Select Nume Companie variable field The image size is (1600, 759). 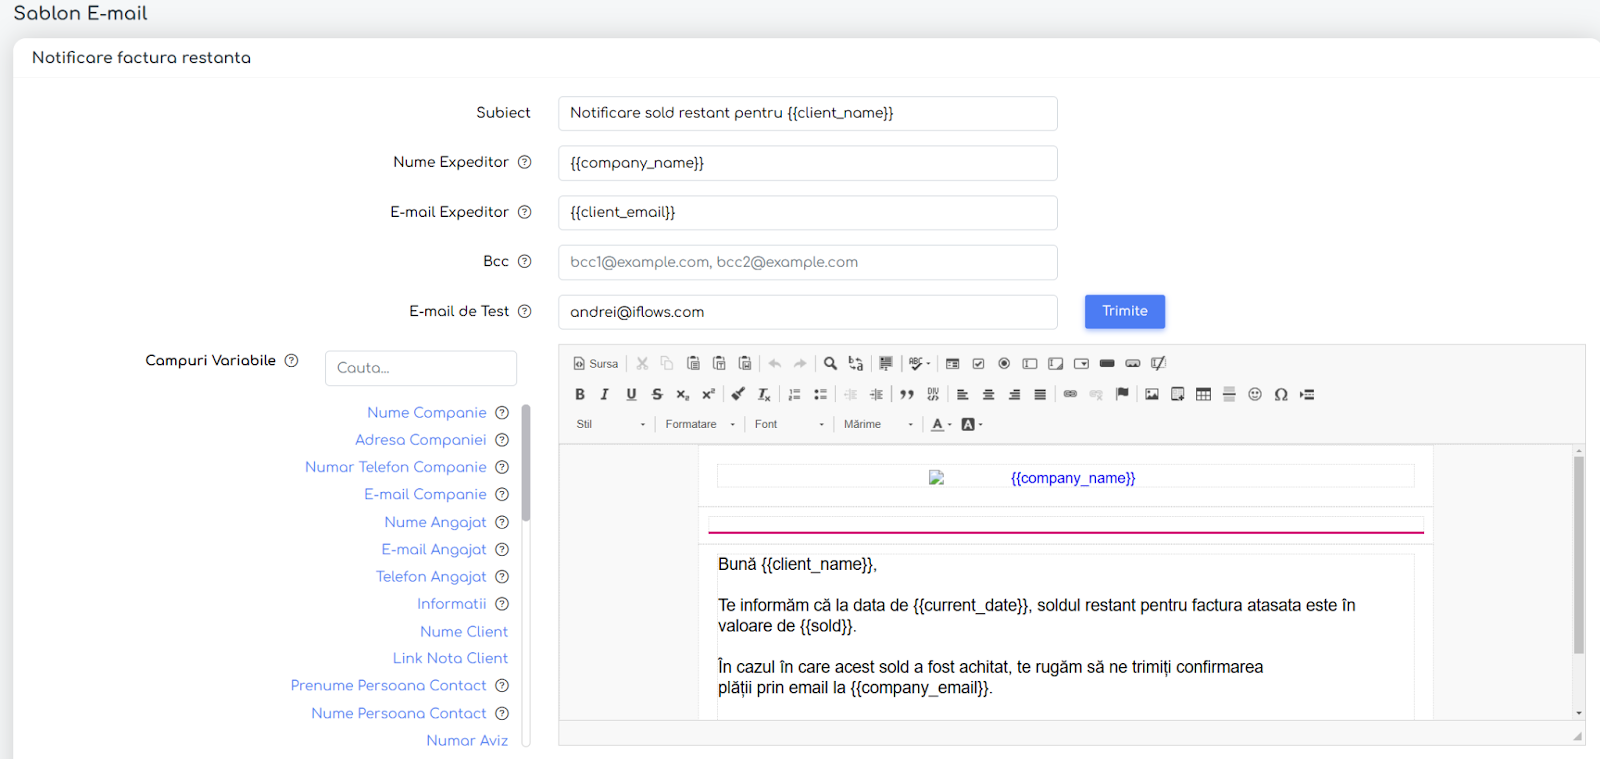coord(427,412)
